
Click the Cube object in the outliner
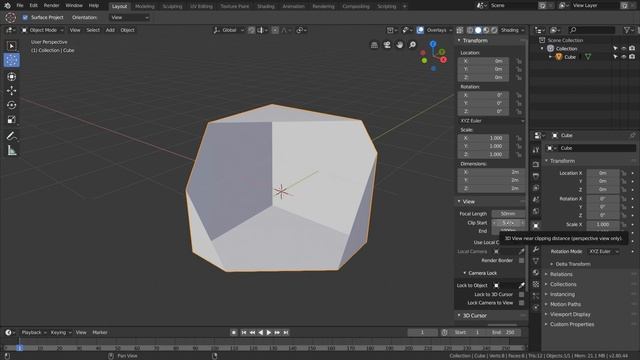point(570,57)
